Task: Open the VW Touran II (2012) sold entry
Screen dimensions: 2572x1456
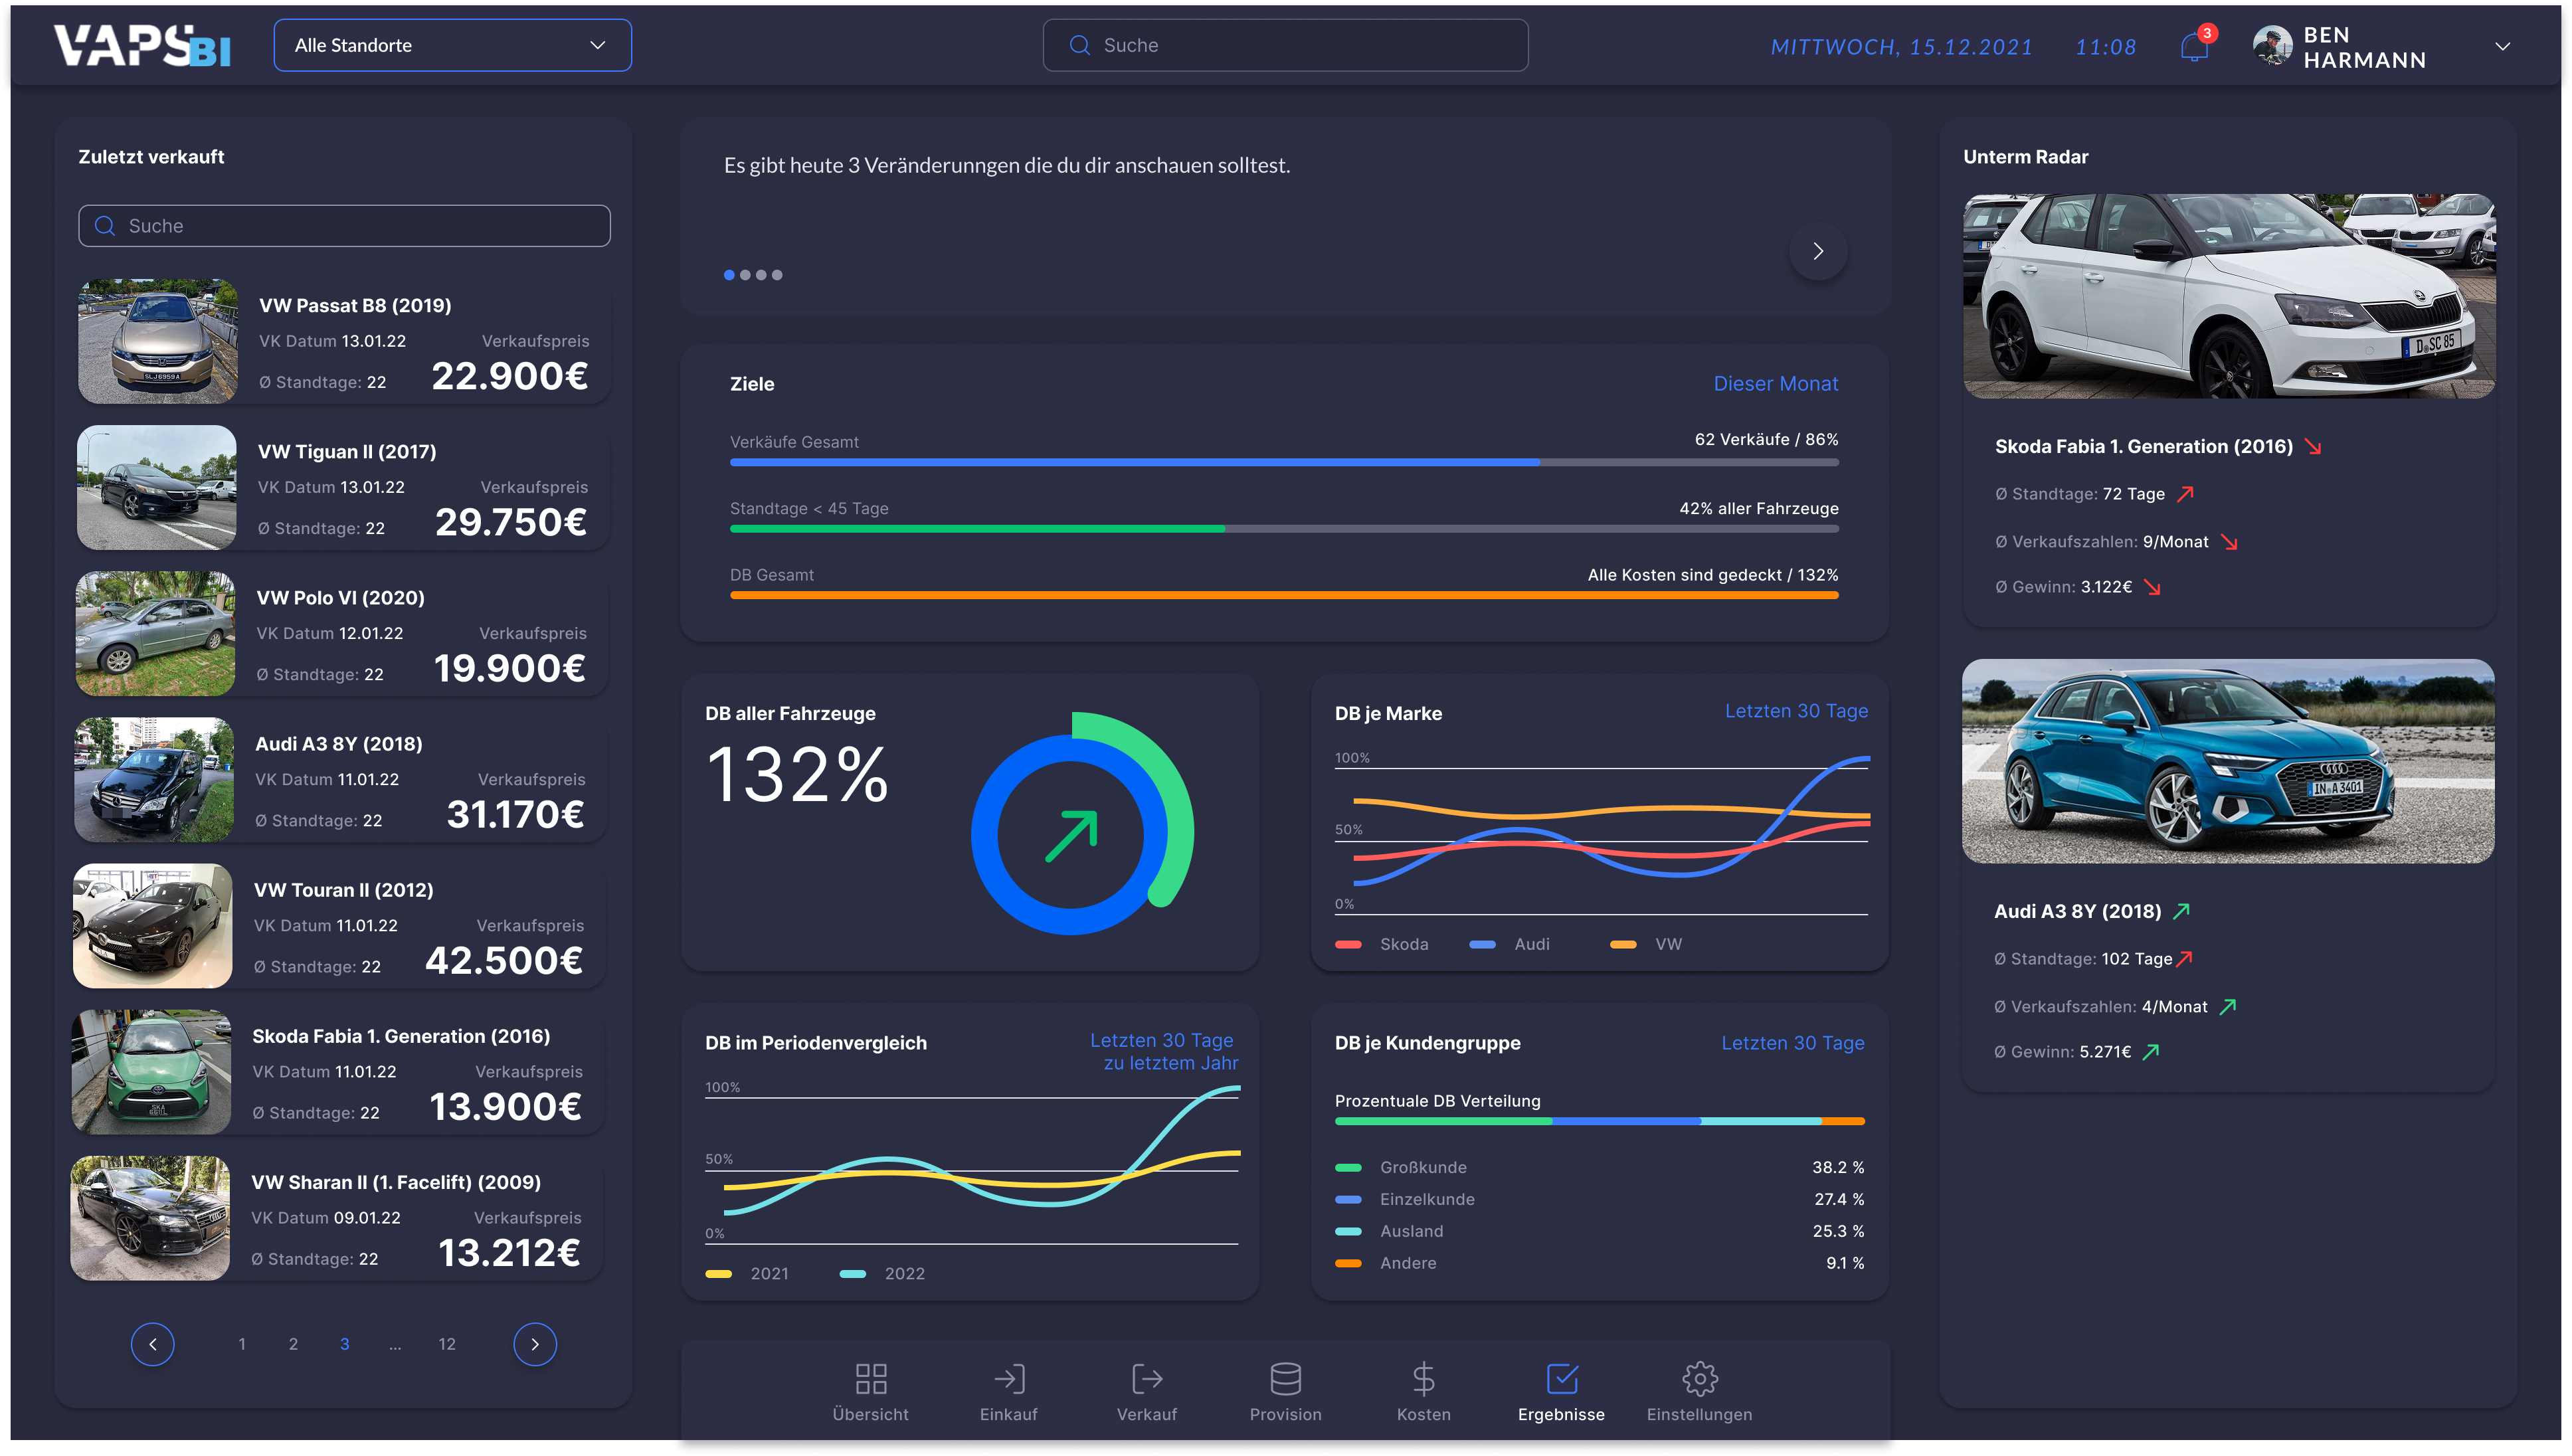Action: tap(340, 926)
